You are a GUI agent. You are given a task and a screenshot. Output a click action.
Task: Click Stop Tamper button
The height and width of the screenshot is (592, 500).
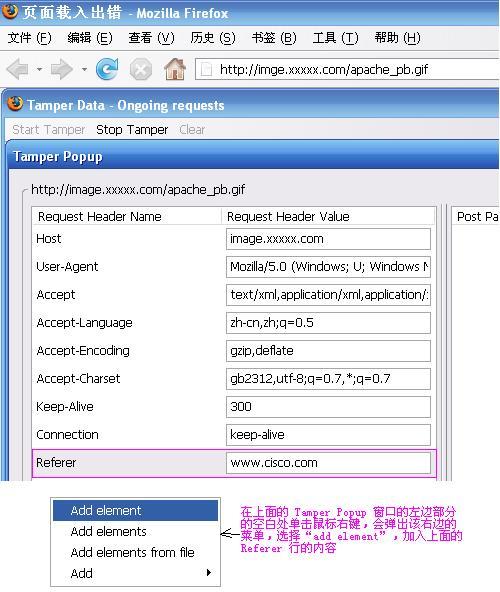pos(132,130)
